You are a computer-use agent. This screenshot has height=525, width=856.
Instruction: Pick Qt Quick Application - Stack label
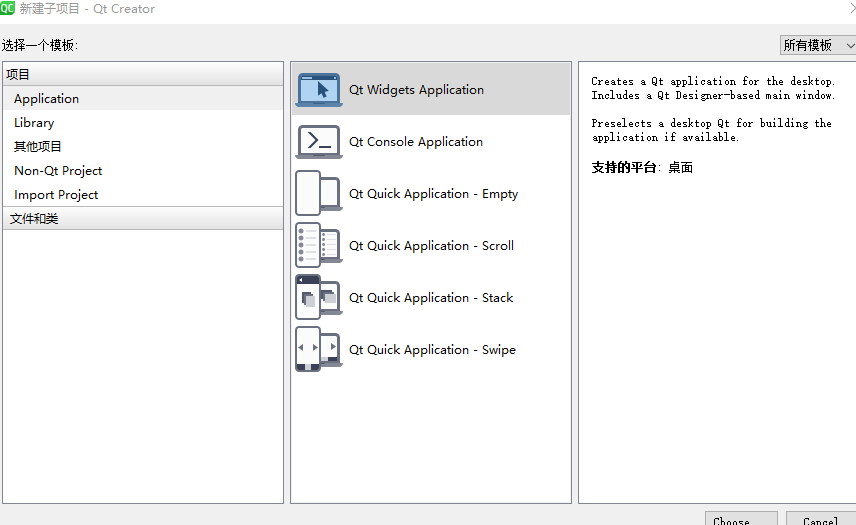tap(431, 297)
